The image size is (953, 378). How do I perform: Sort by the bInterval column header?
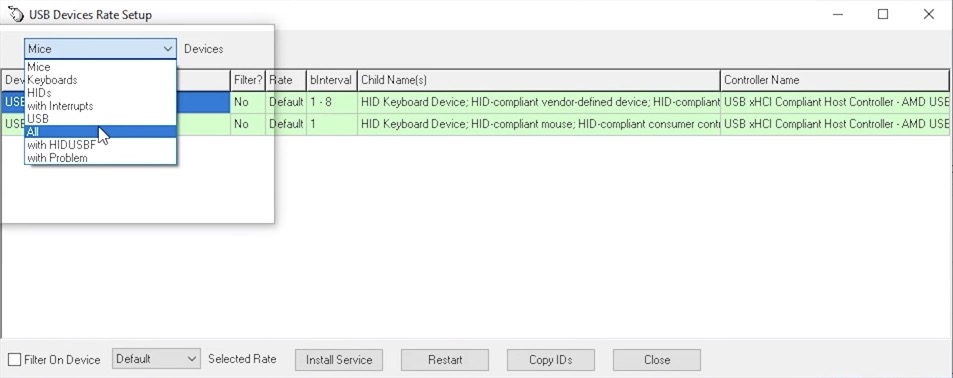pyautogui.click(x=331, y=80)
